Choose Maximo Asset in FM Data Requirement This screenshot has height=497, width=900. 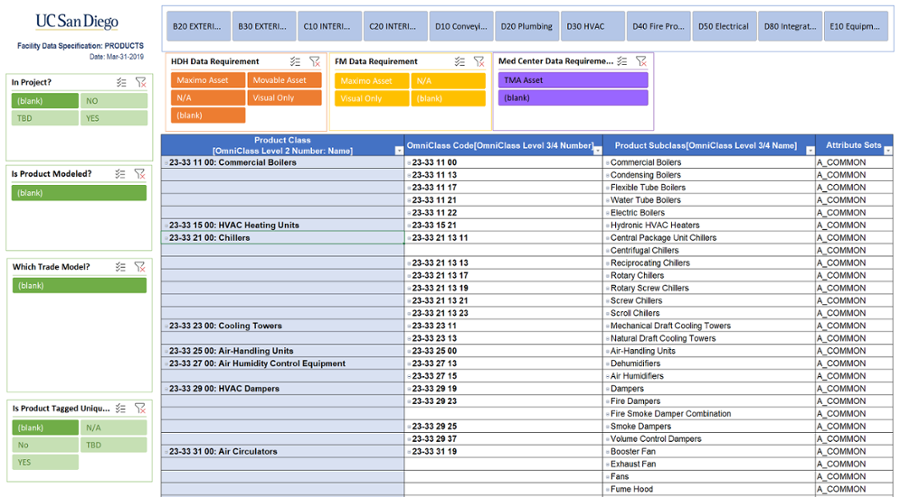click(372, 81)
